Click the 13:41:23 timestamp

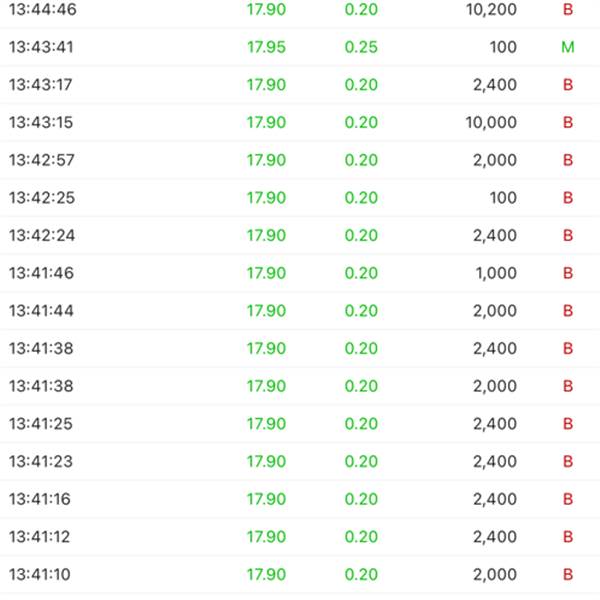tap(41, 462)
